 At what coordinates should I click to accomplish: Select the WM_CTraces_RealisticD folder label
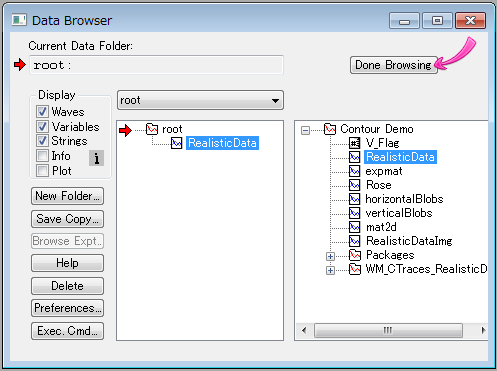coord(426,269)
